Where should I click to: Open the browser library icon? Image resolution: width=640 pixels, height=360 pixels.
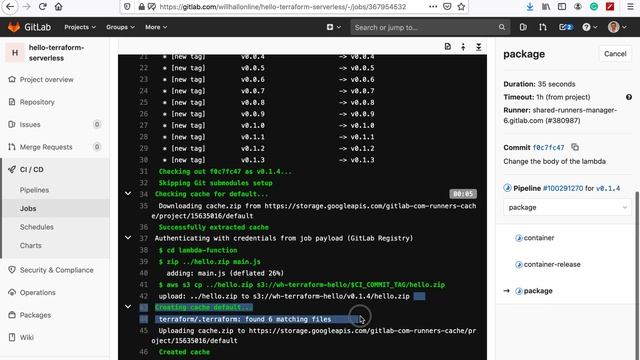coord(546,7)
